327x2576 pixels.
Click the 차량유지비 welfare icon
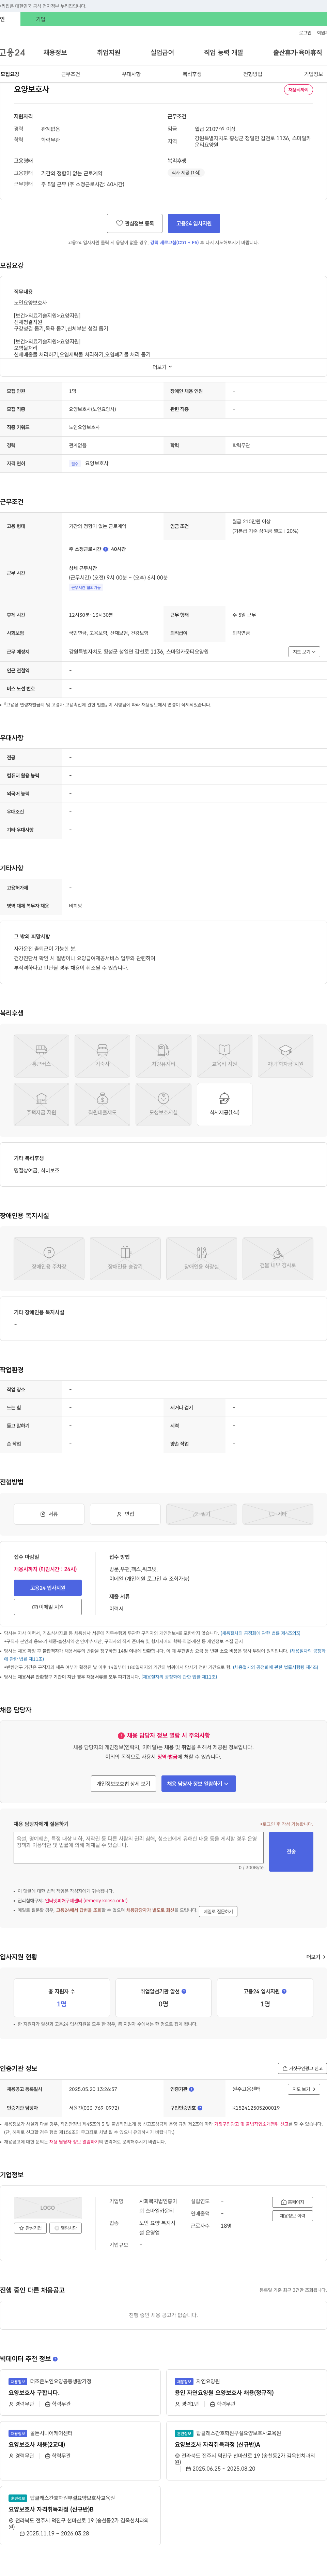(x=163, y=1056)
